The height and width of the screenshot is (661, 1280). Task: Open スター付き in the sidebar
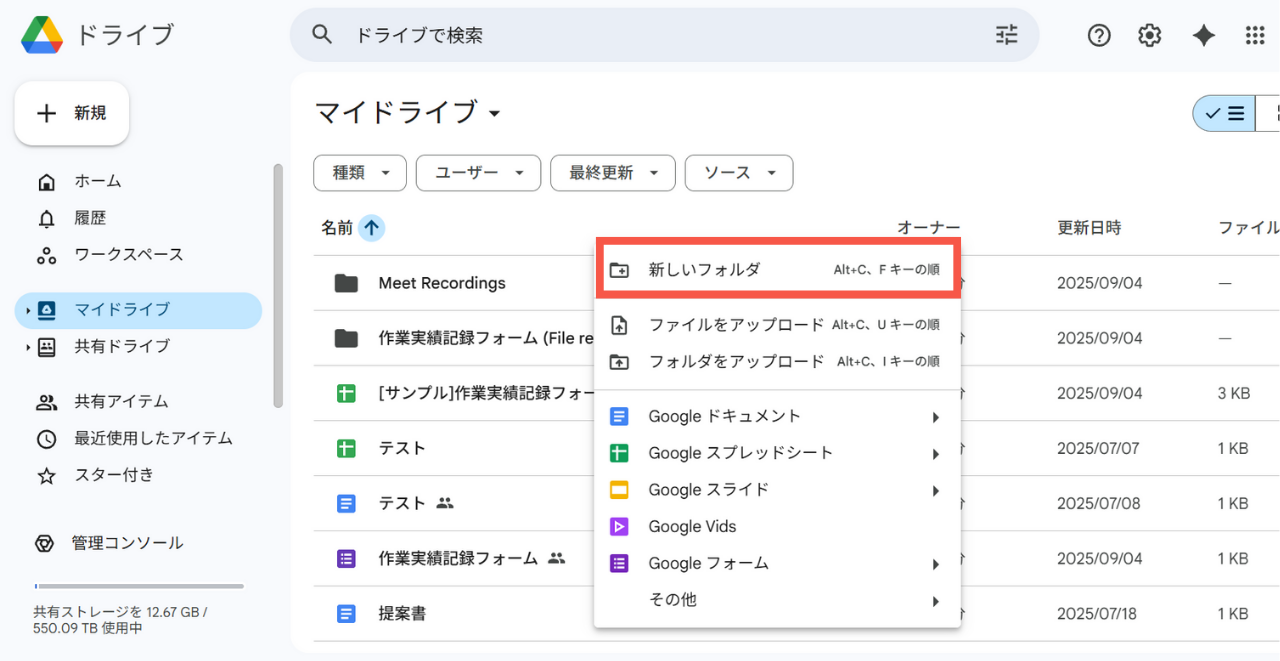coord(113,476)
